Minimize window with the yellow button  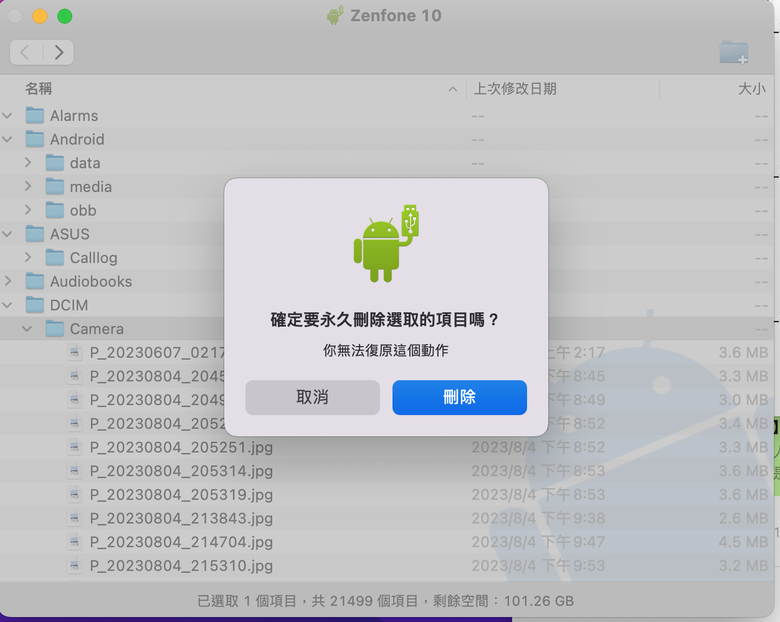point(40,16)
